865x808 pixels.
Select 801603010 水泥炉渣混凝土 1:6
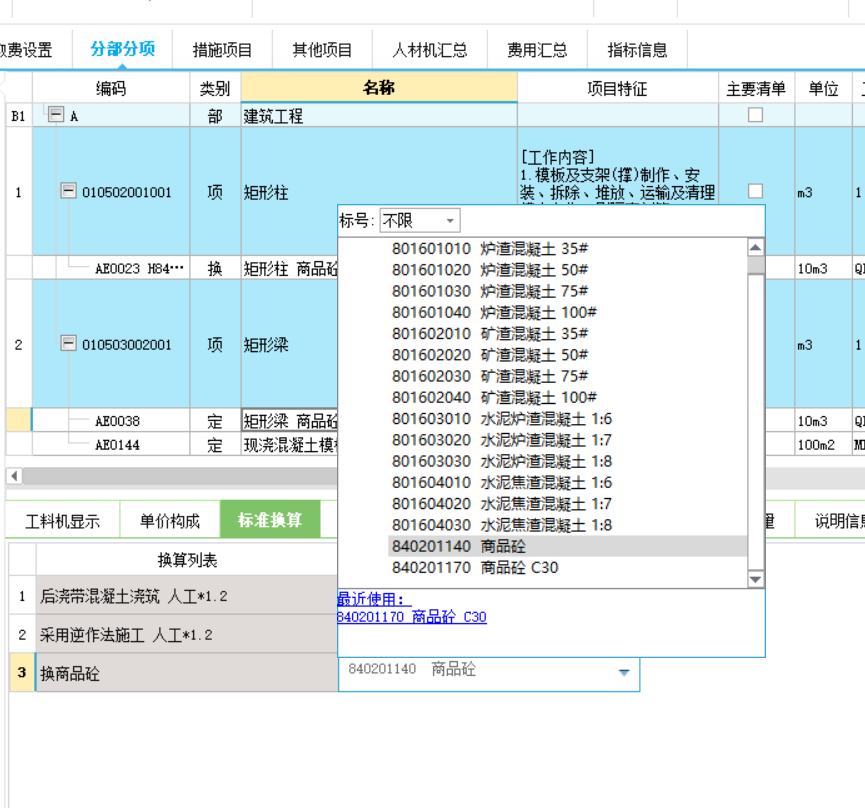567,419
